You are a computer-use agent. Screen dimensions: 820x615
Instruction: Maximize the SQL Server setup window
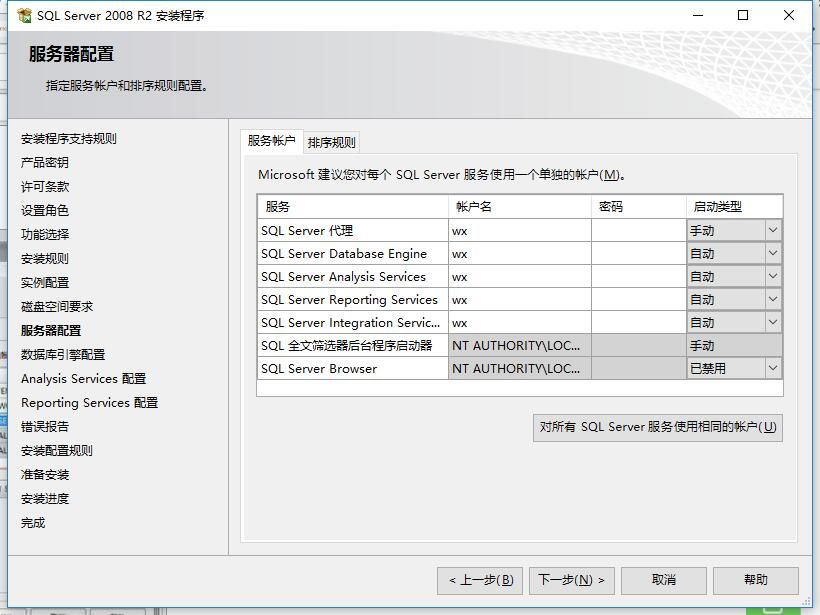(743, 15)
